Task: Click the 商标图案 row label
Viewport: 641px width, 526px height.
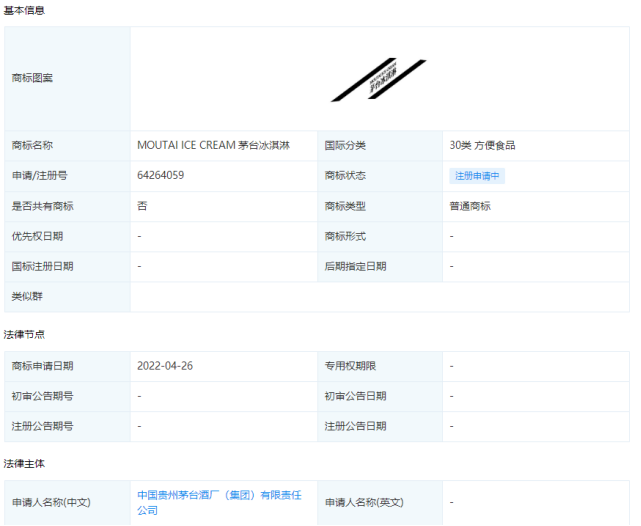Action: tap(32, 78)
